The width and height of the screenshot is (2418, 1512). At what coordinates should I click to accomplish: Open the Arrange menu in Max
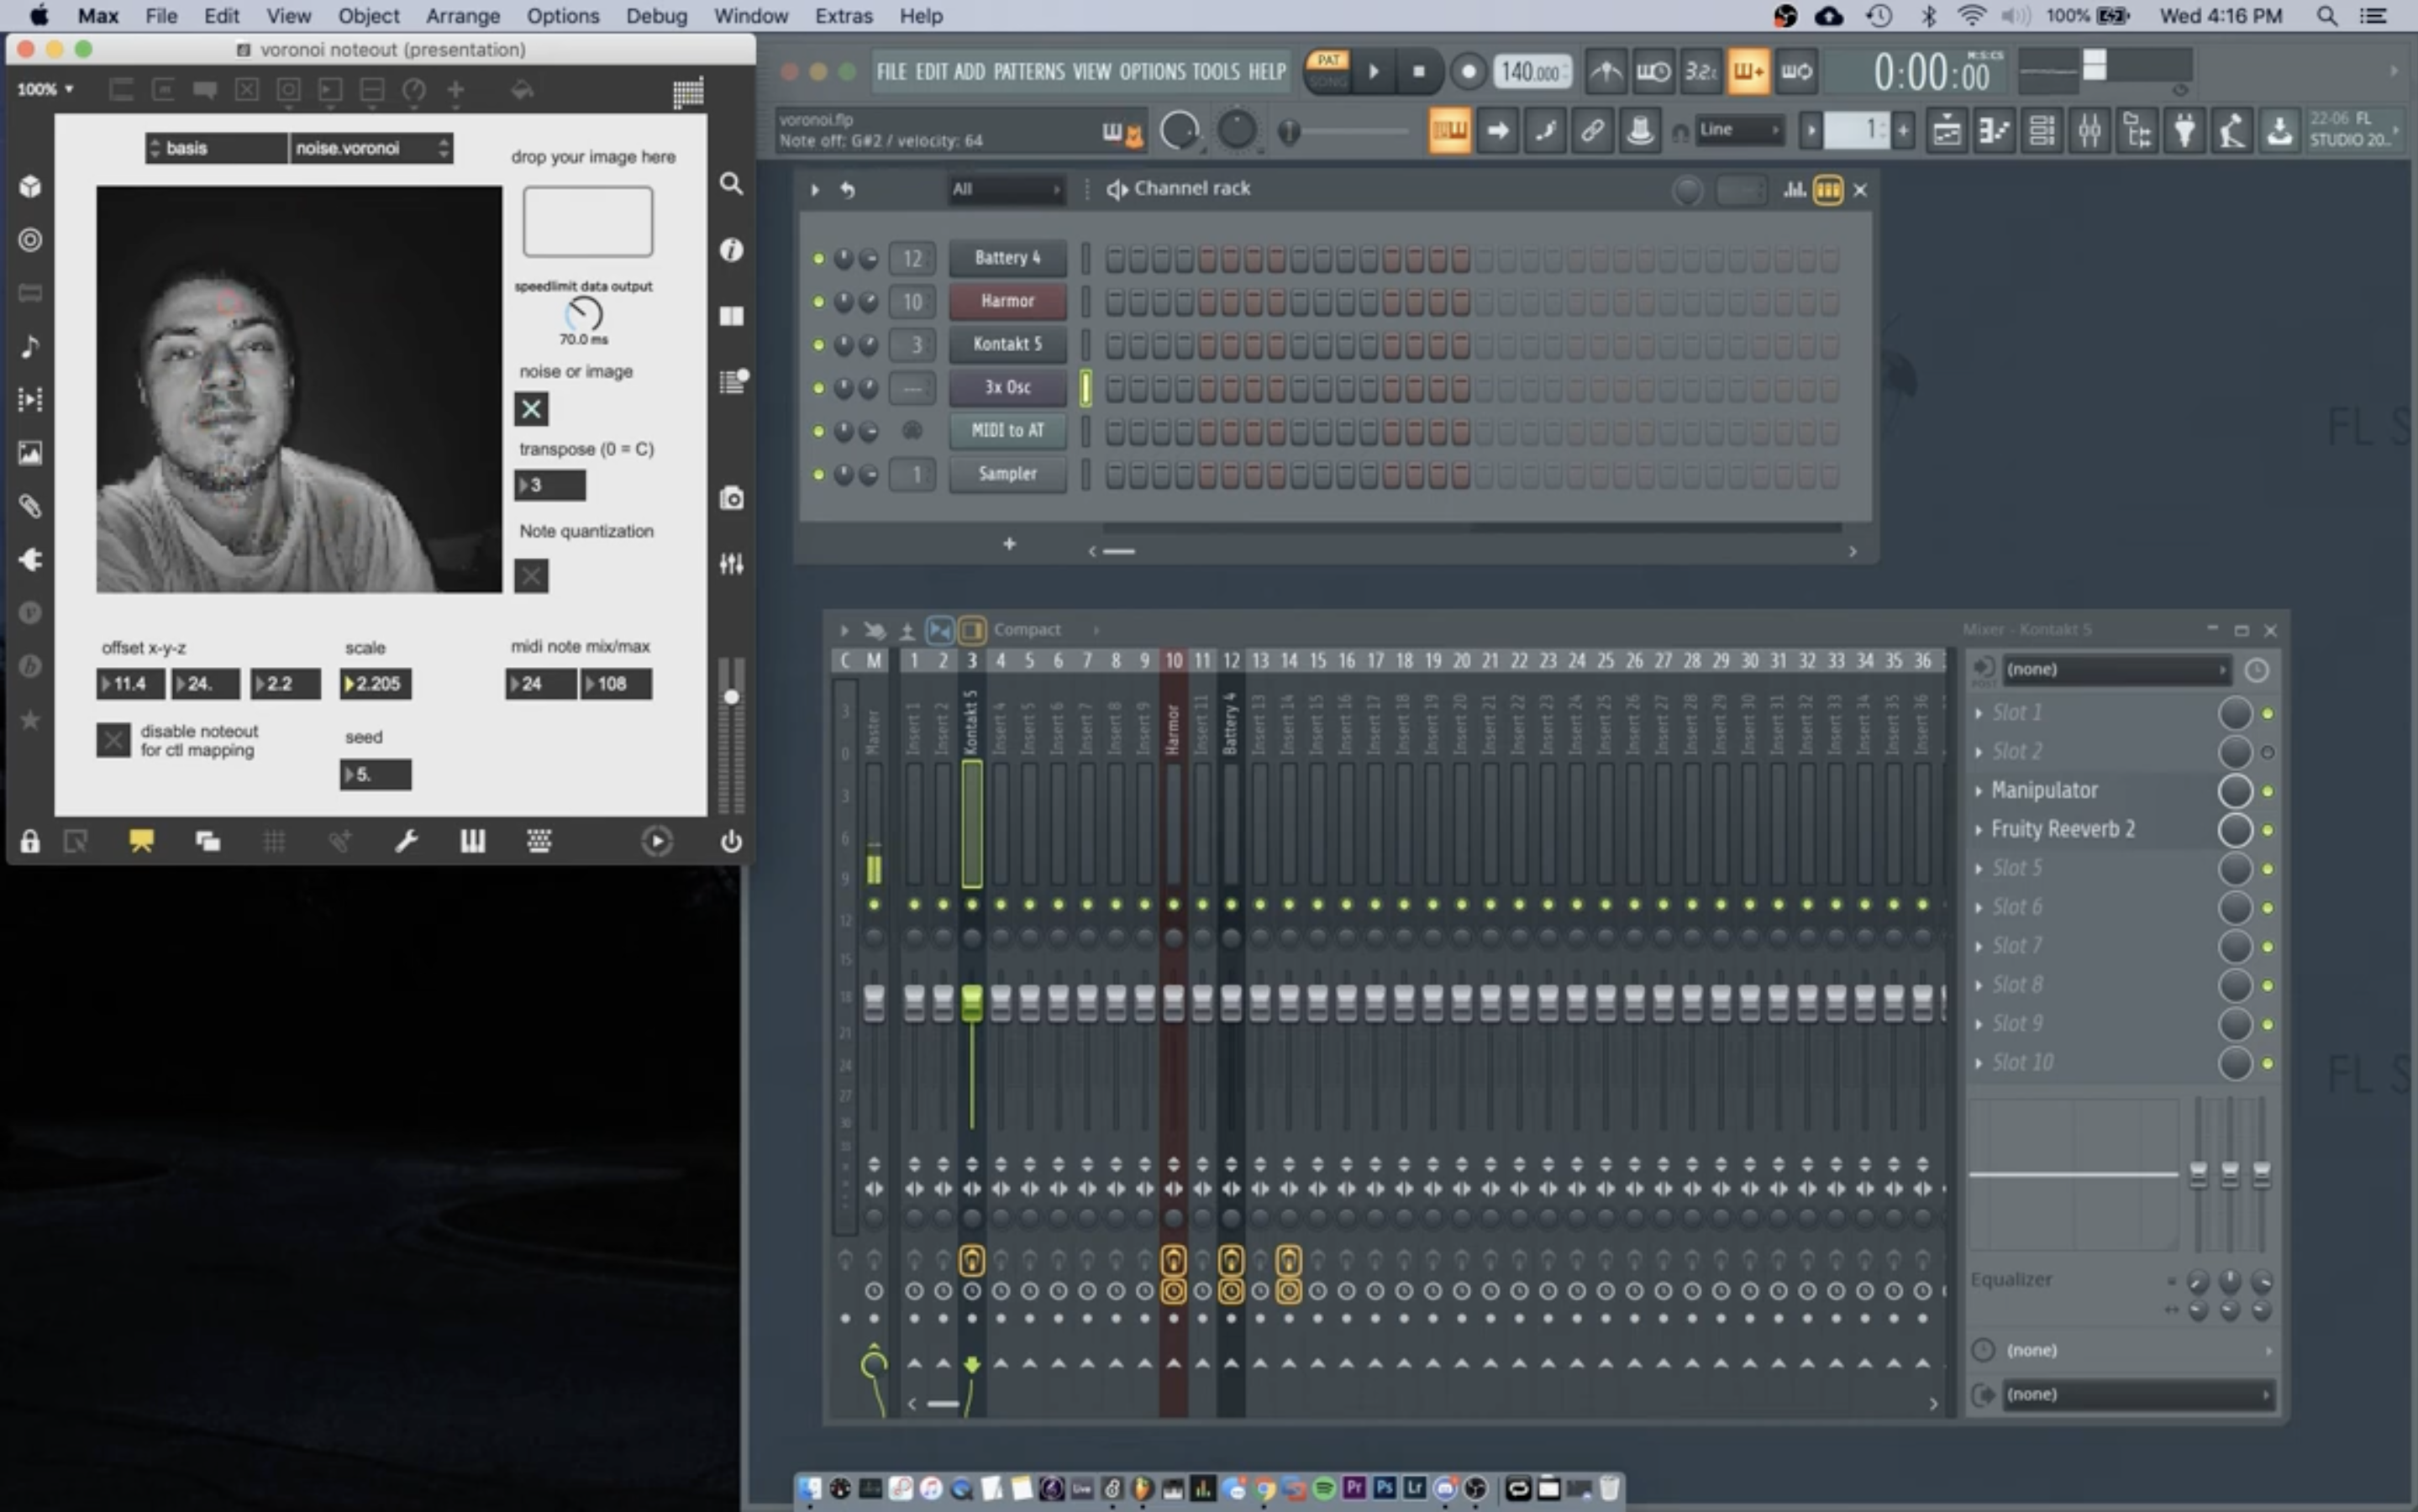[462, 16]
